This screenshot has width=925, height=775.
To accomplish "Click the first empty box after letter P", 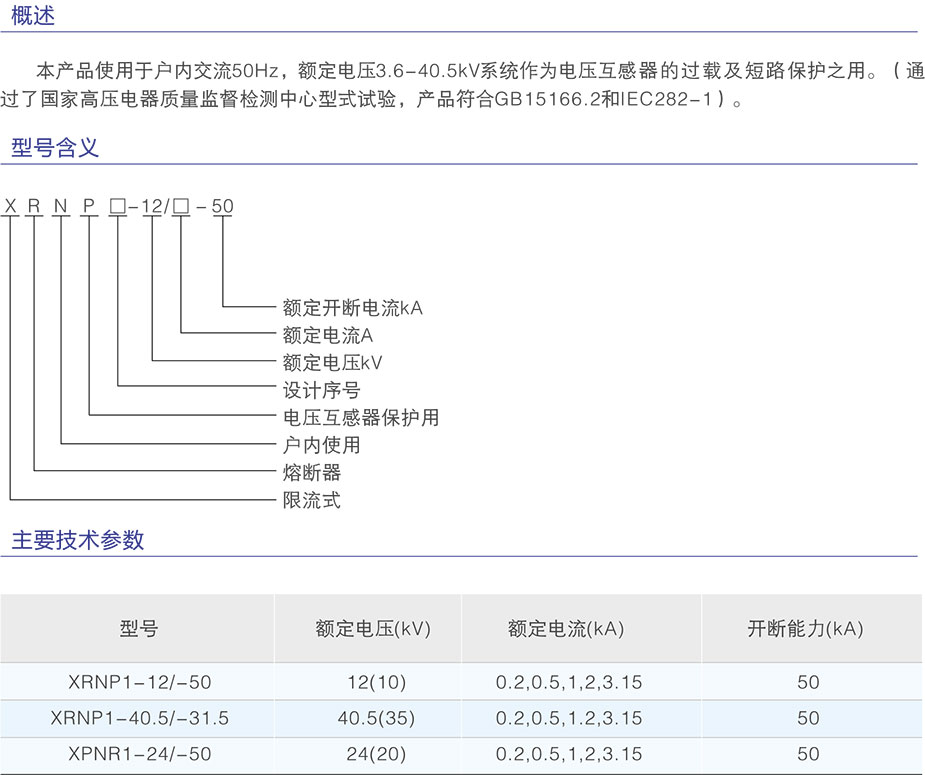I will point(117,207).
